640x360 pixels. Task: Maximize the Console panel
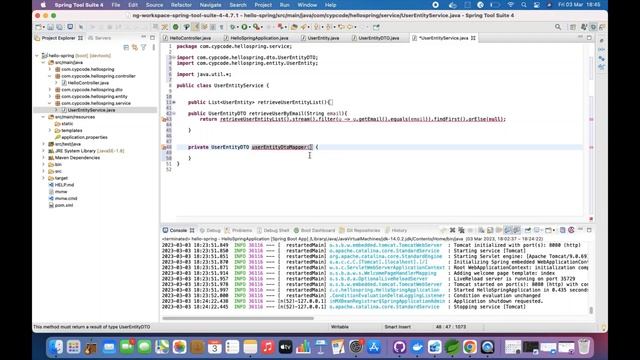tap(589, 230)
